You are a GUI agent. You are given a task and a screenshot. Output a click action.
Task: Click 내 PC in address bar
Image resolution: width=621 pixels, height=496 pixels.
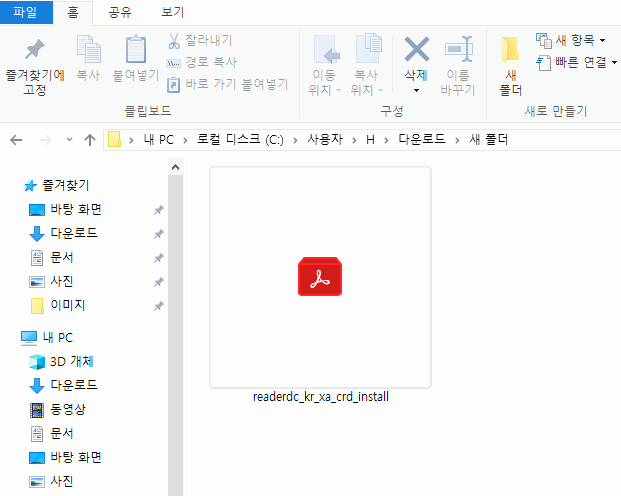(158, 139)
